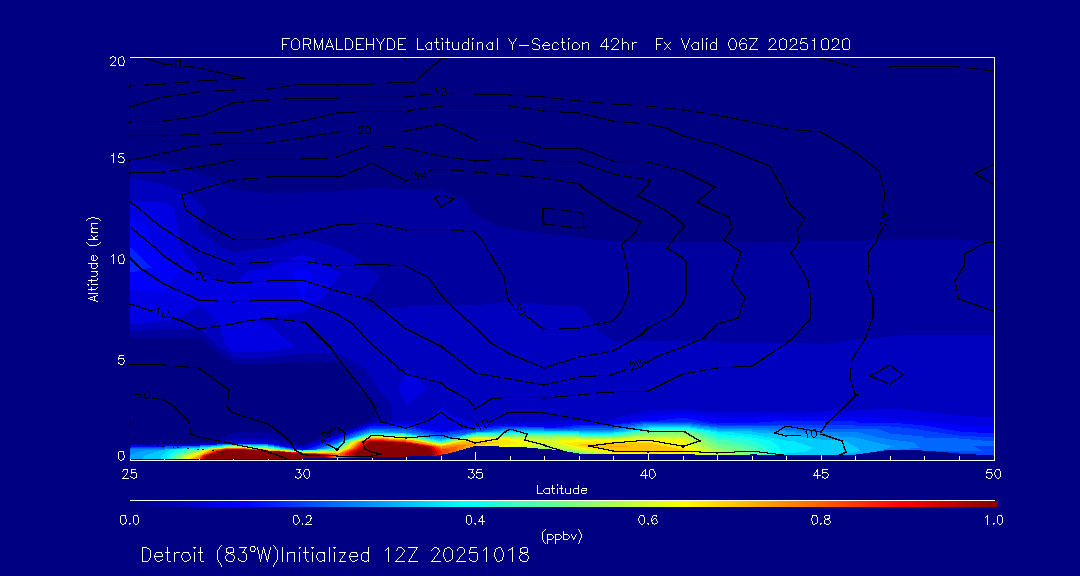Click the 0.0 colorbar value label
The image size is (1080, 576).
[129, 520]
